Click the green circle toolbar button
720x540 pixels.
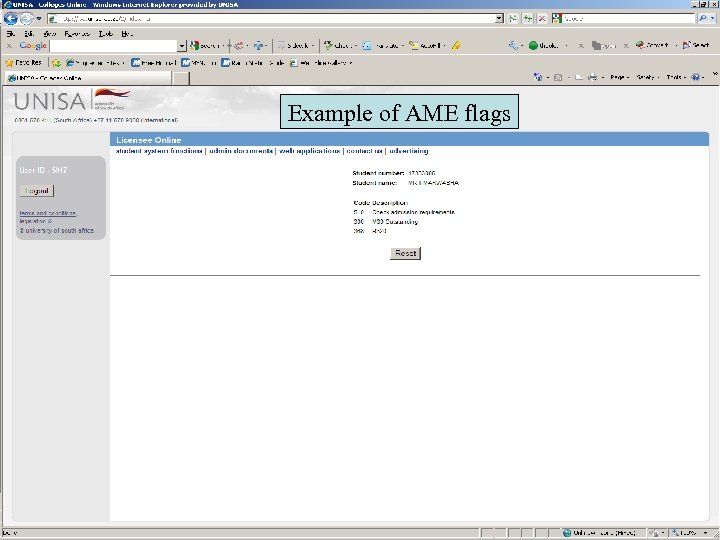pyautogui.click(x=544, y=45)
